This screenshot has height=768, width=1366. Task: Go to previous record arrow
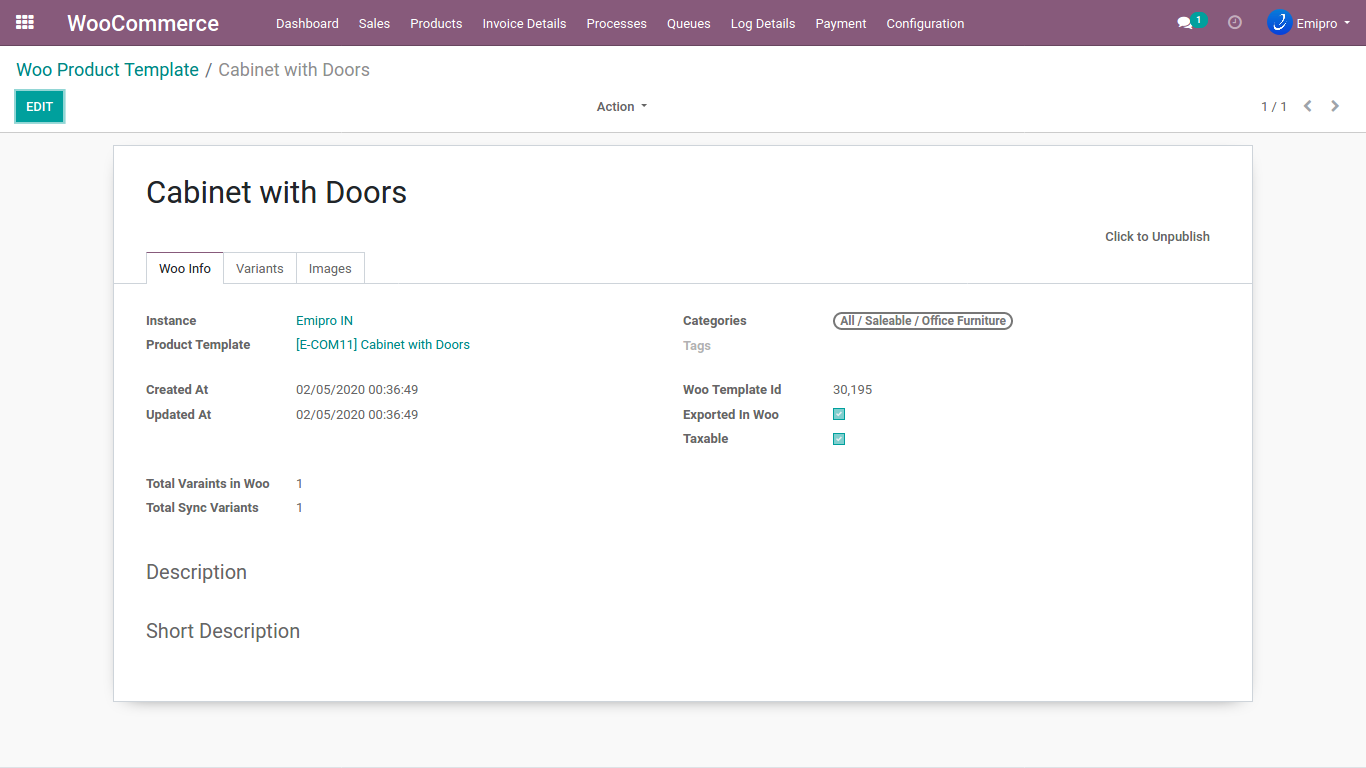1307,106
